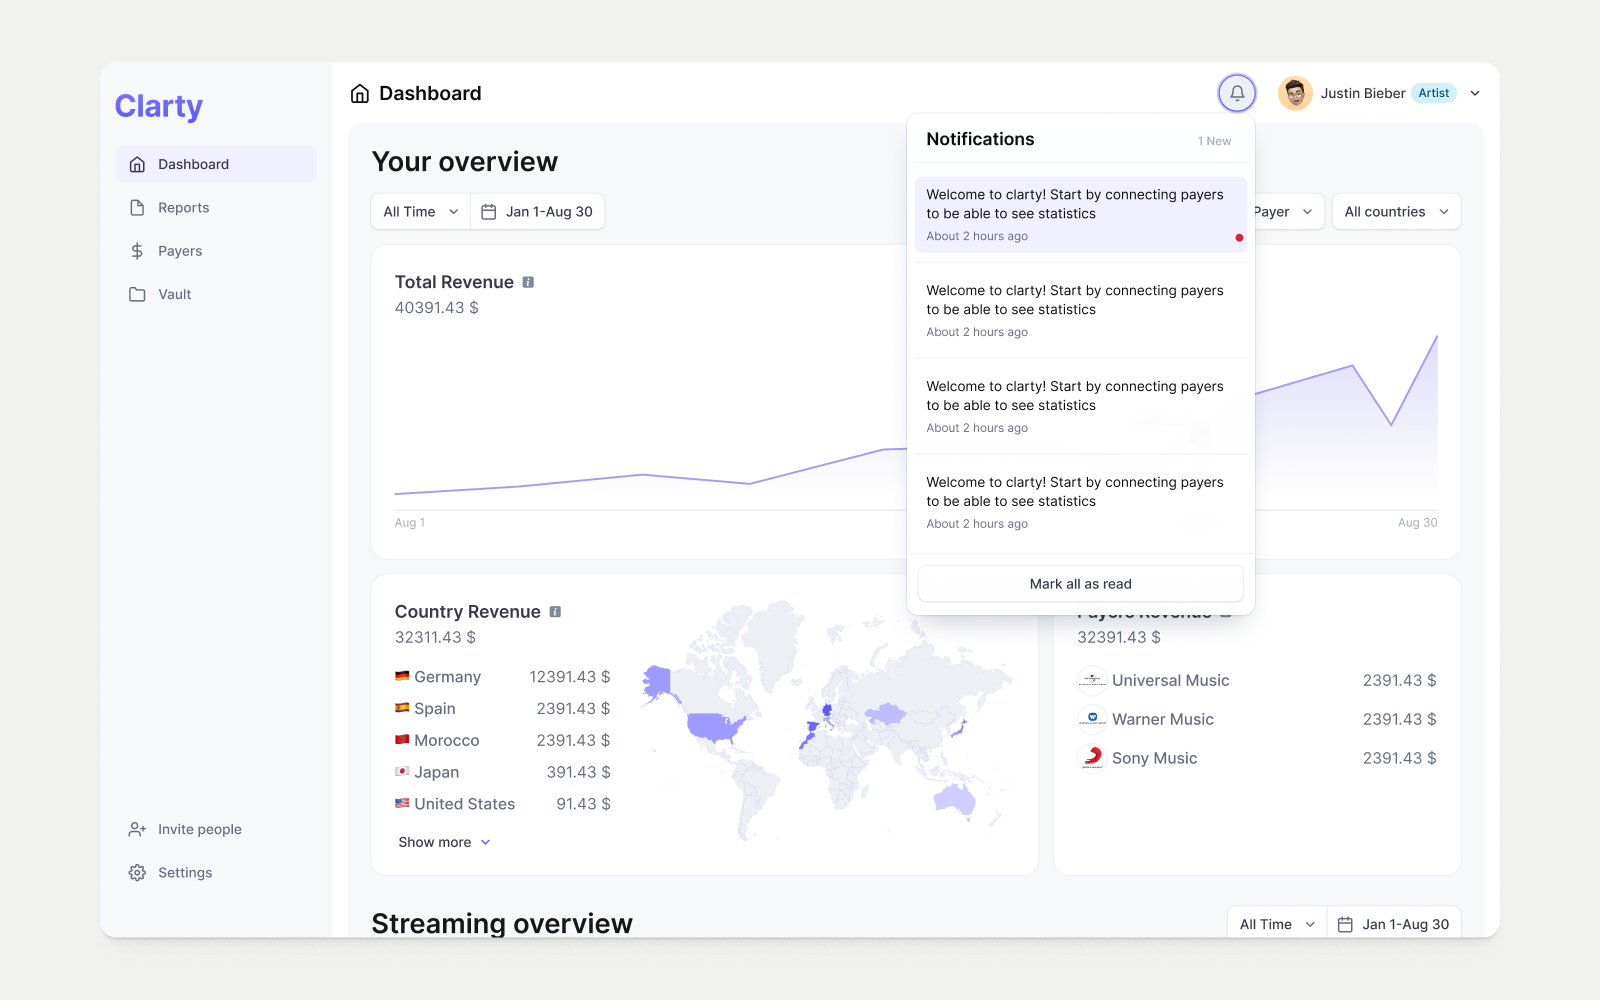Click the home icon beside Dashboard header
This screenshot has height=1000, width=1600.
point(360,94)
